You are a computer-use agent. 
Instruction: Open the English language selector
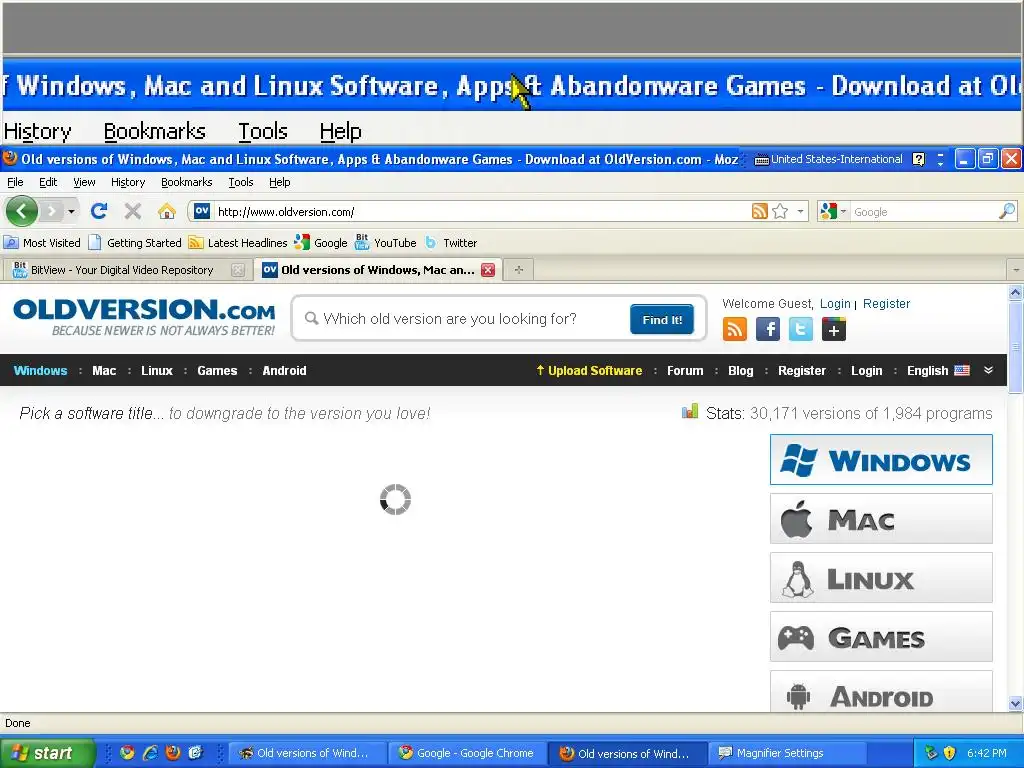pyautogui.click(x=938, y=370)
